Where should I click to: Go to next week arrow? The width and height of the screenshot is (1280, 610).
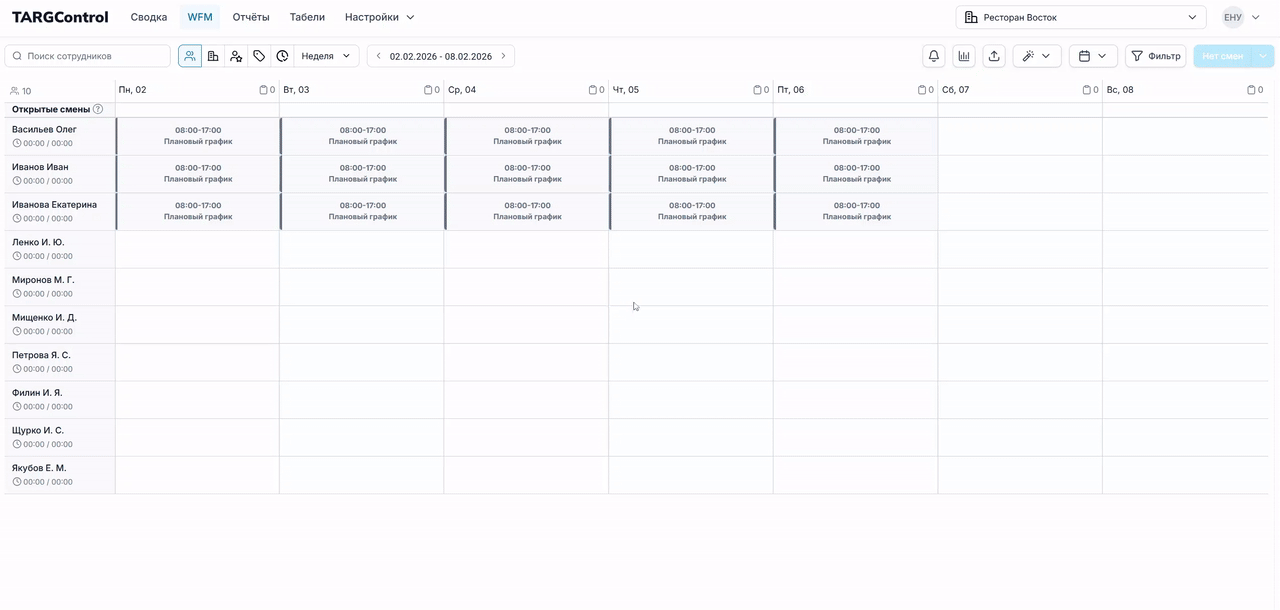click(x=503, y=56)
